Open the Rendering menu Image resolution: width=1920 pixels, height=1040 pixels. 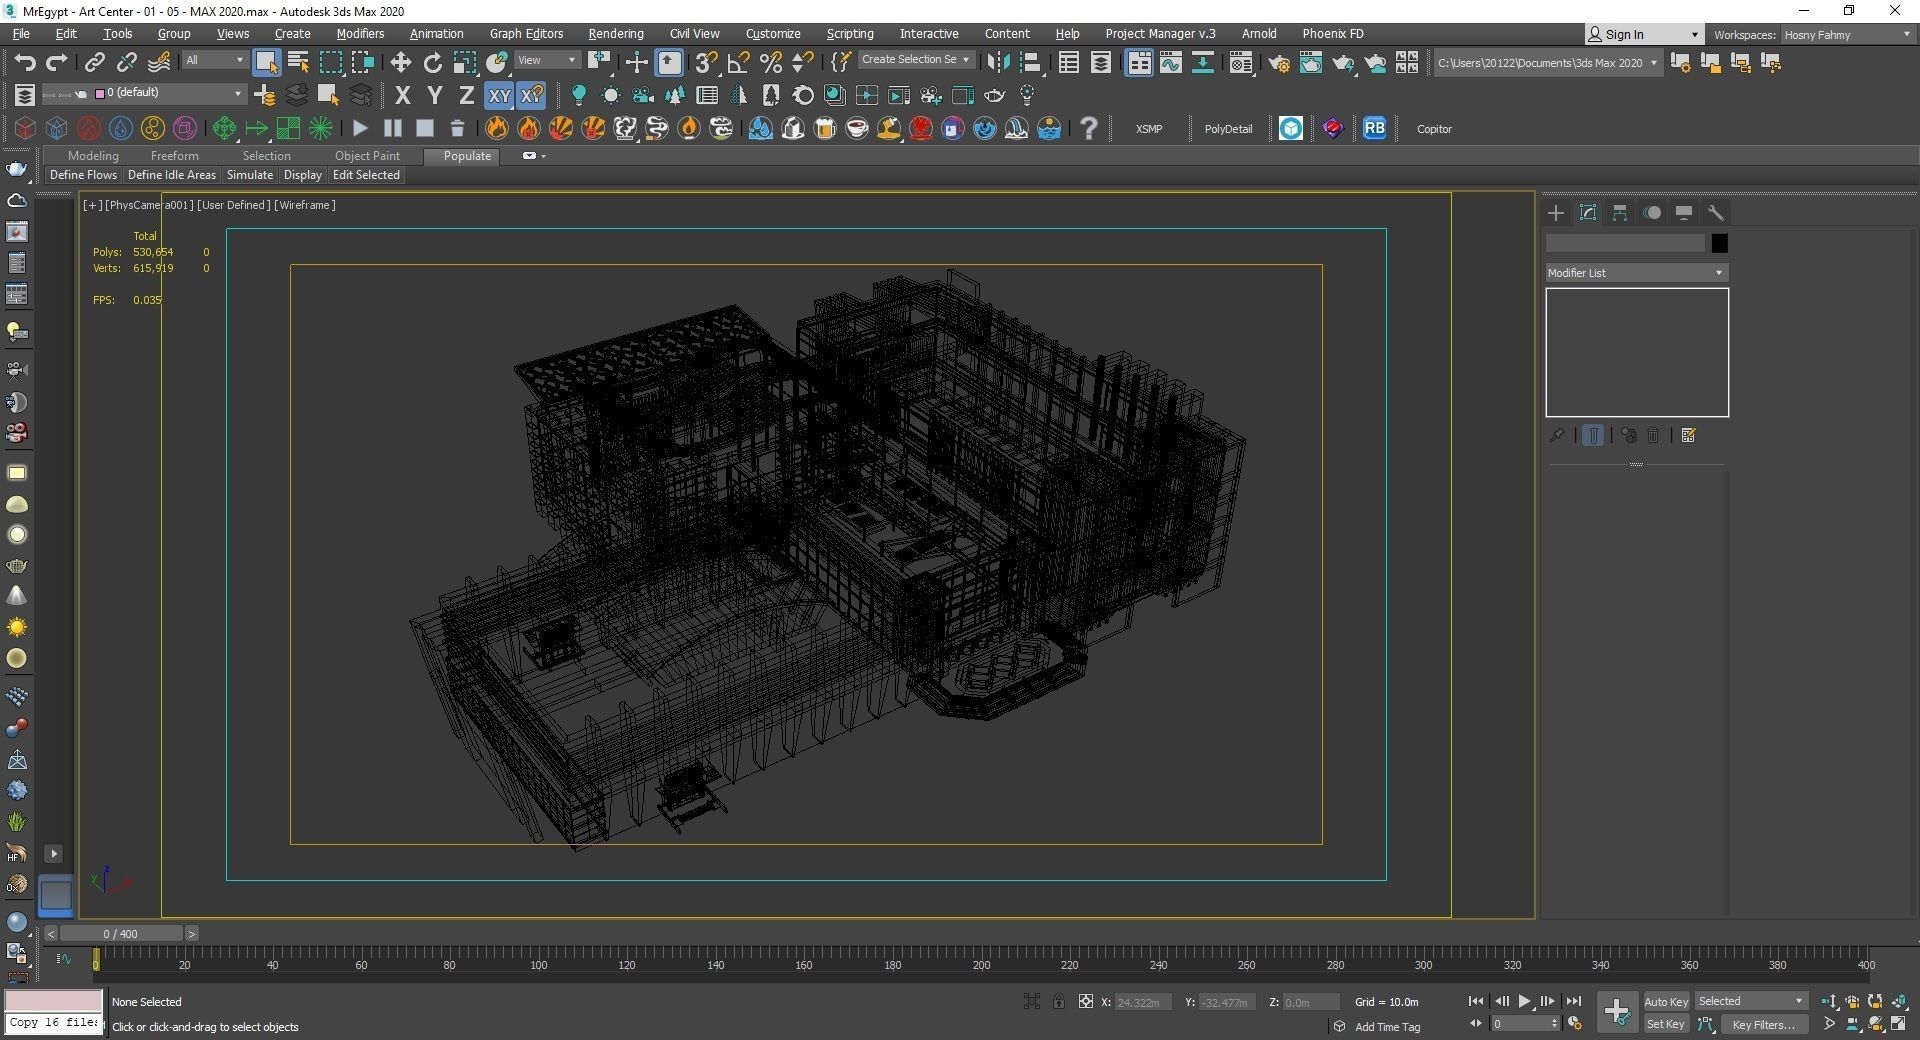click(x=615, y=34)
